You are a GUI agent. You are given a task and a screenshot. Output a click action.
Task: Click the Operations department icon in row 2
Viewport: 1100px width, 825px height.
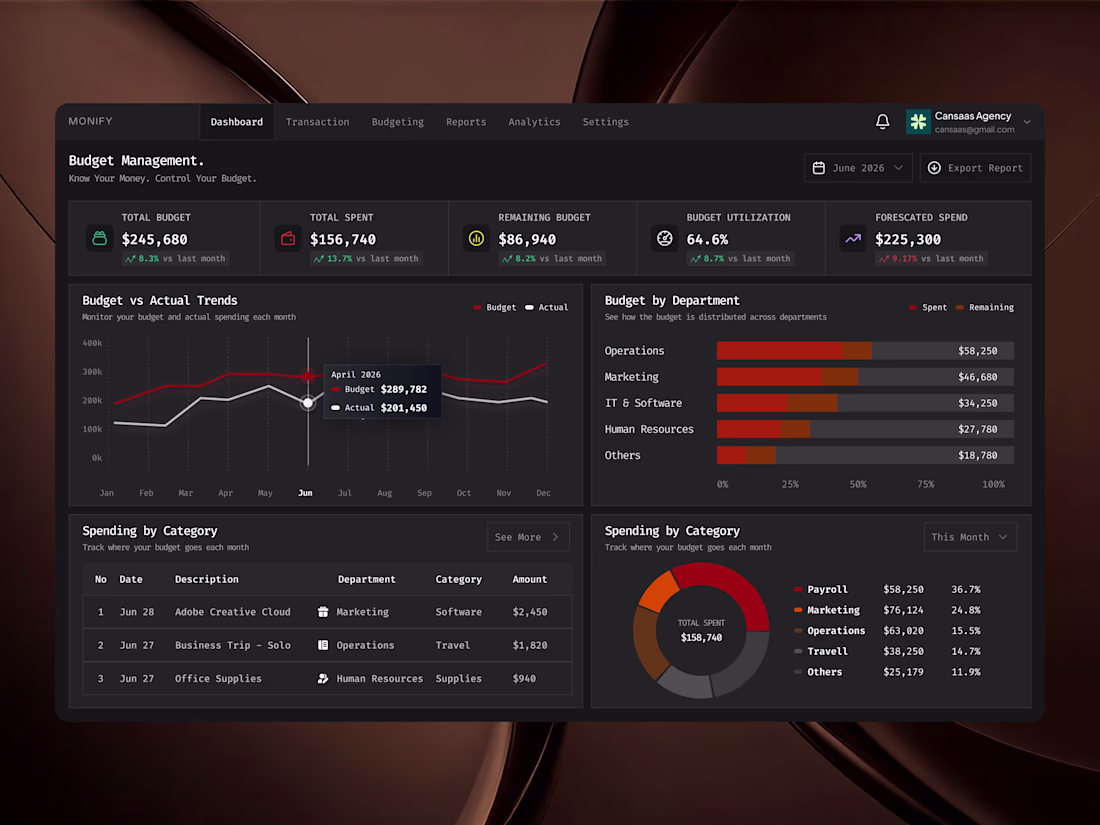pyautogui.click(x=323, y=645)
